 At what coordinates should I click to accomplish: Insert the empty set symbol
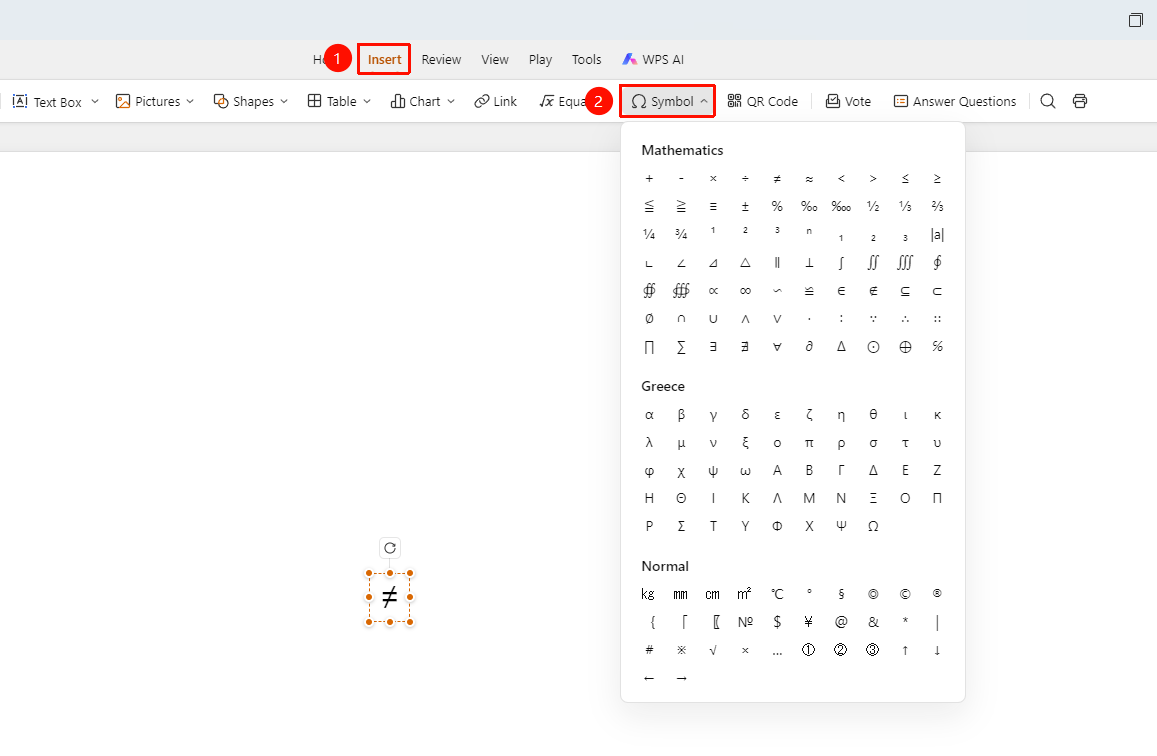tap(649, 319)
